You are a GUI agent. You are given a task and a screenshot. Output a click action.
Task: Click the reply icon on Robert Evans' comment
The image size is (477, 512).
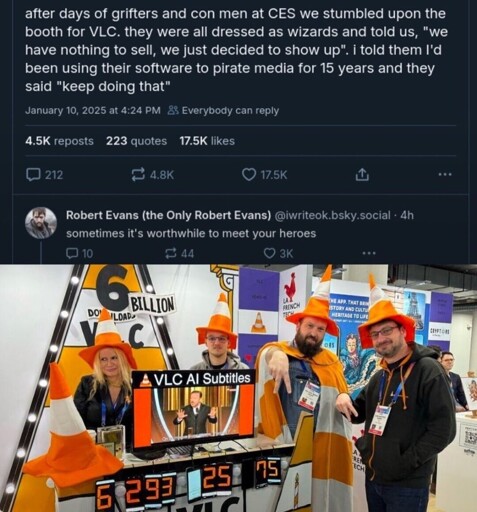[71, 253]
